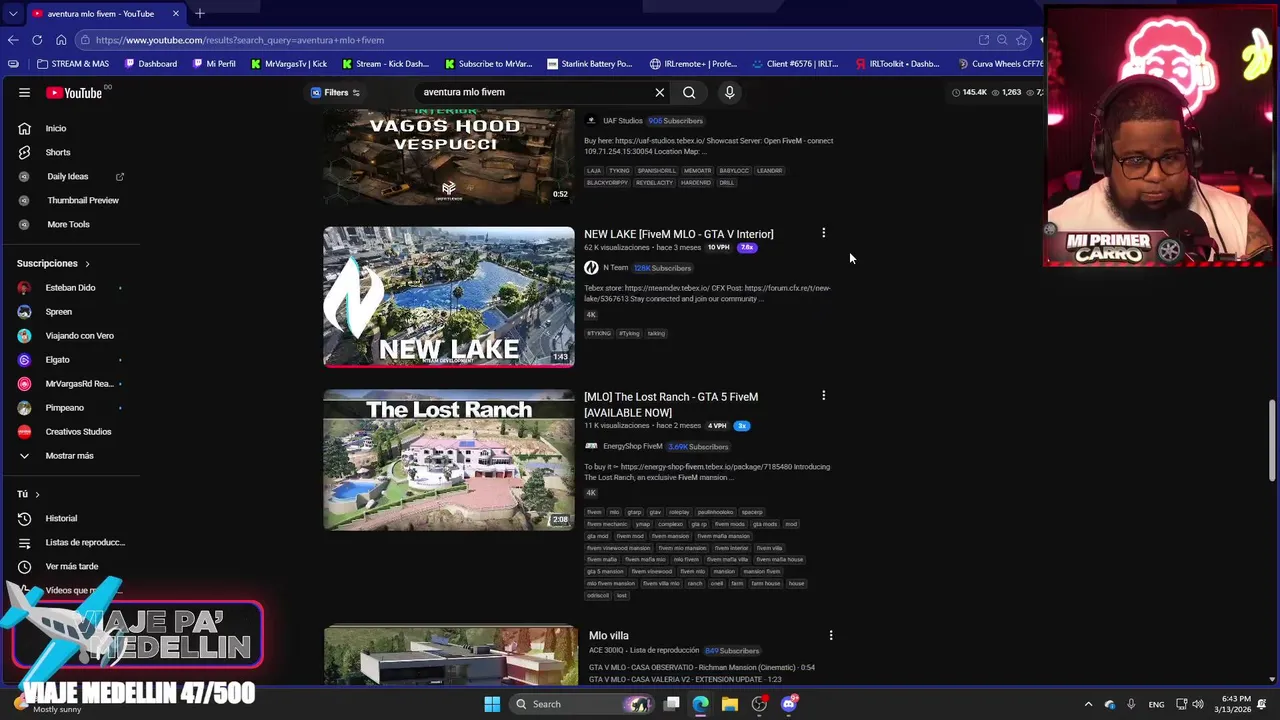Run search with the magnifier icon

pyautogui.click(x=689, y=92)
